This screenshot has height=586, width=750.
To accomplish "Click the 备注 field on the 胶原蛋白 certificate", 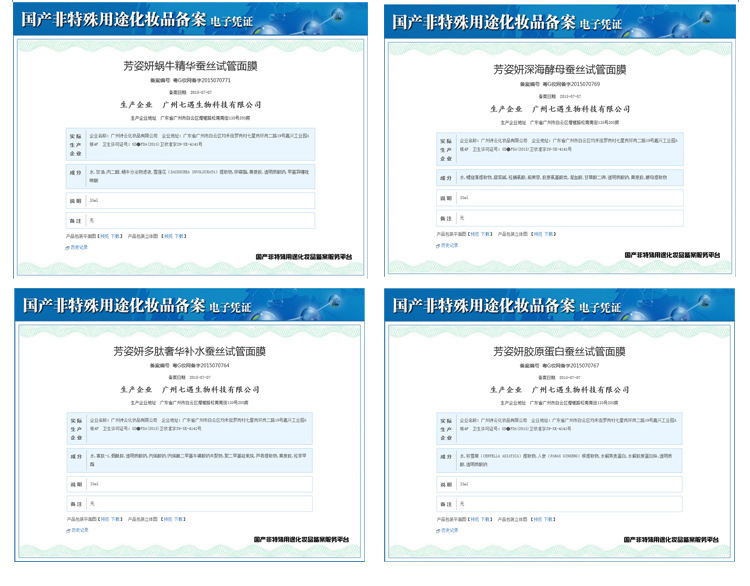I will tap(570, 504).
